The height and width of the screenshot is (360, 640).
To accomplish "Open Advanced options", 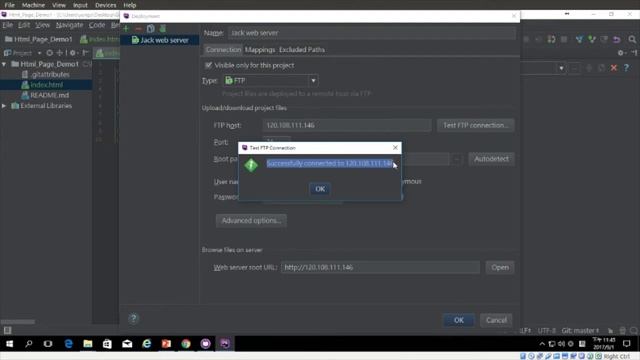I will [251, 220].
